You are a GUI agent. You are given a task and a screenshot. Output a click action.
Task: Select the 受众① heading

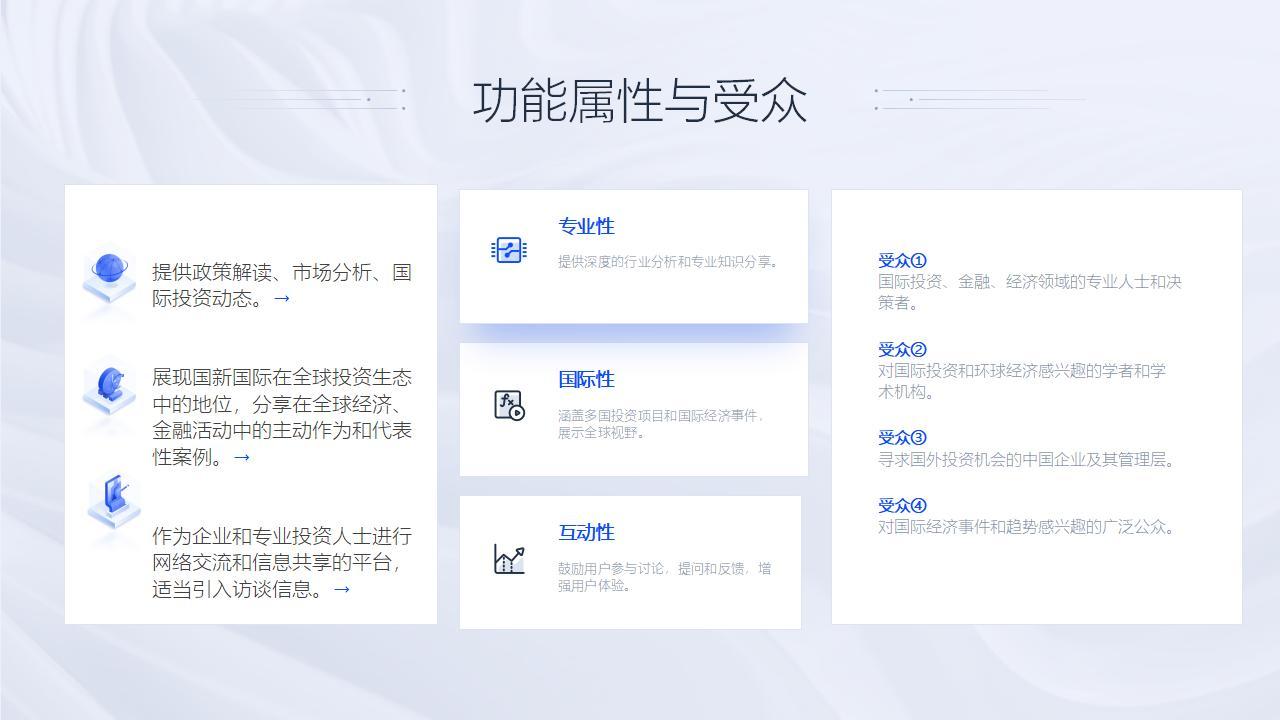click(x=902, y=261)
